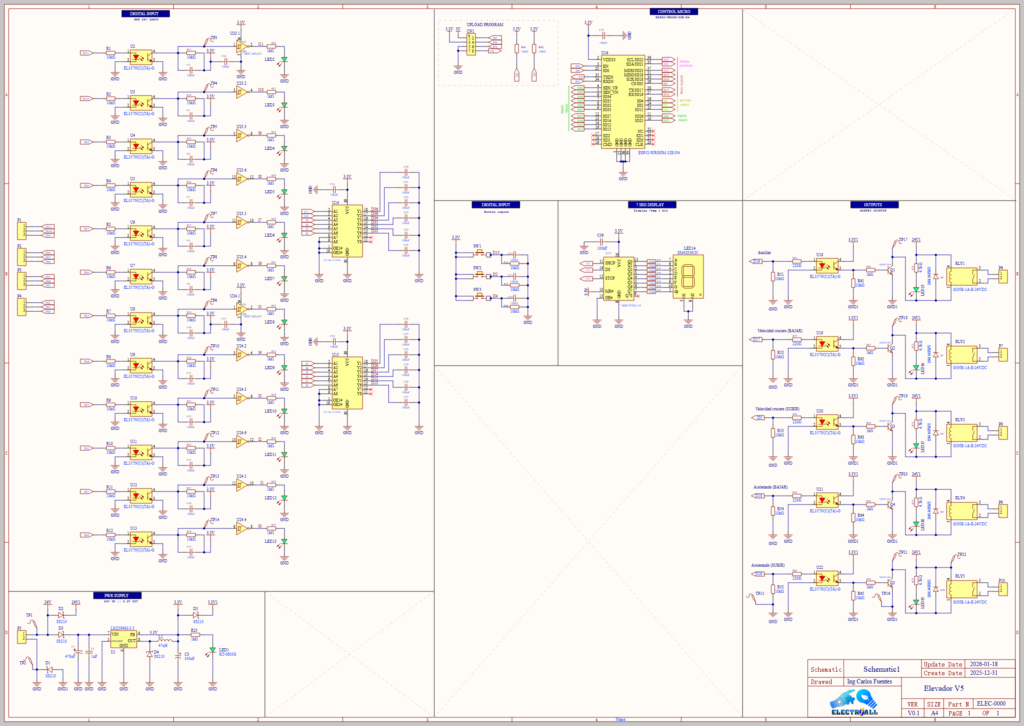This screenshot has width=1024, height=726.
Task: Select the ESP32-WROOM microcontroller symbol
Action: coord(623,100)
